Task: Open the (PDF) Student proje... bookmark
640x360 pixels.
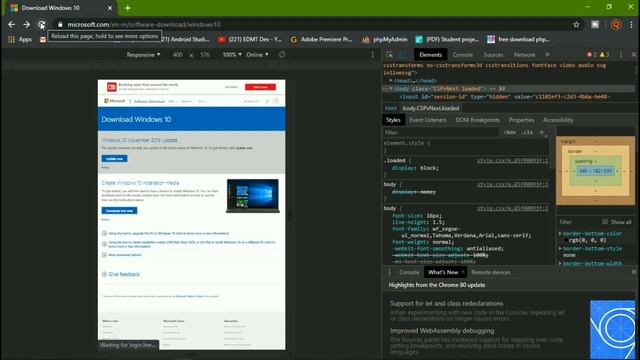Action: coord(447,40)
